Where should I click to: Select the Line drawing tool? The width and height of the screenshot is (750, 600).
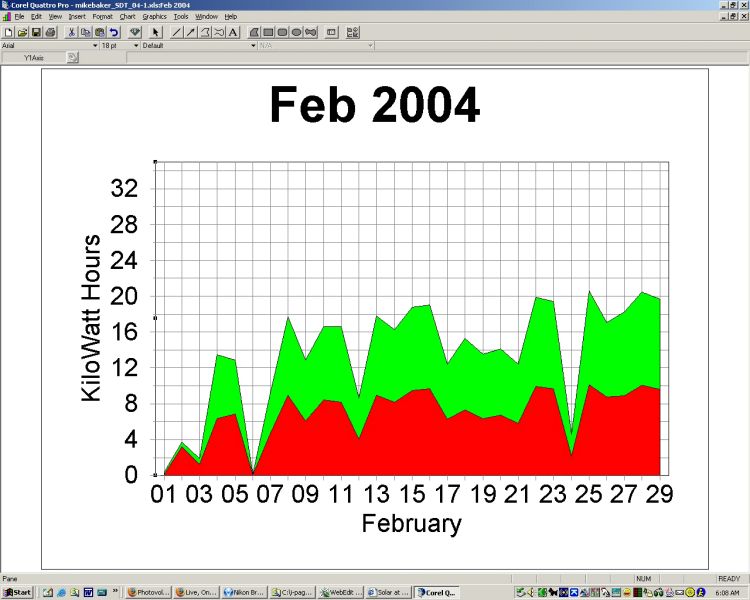[x=177, y=32]
